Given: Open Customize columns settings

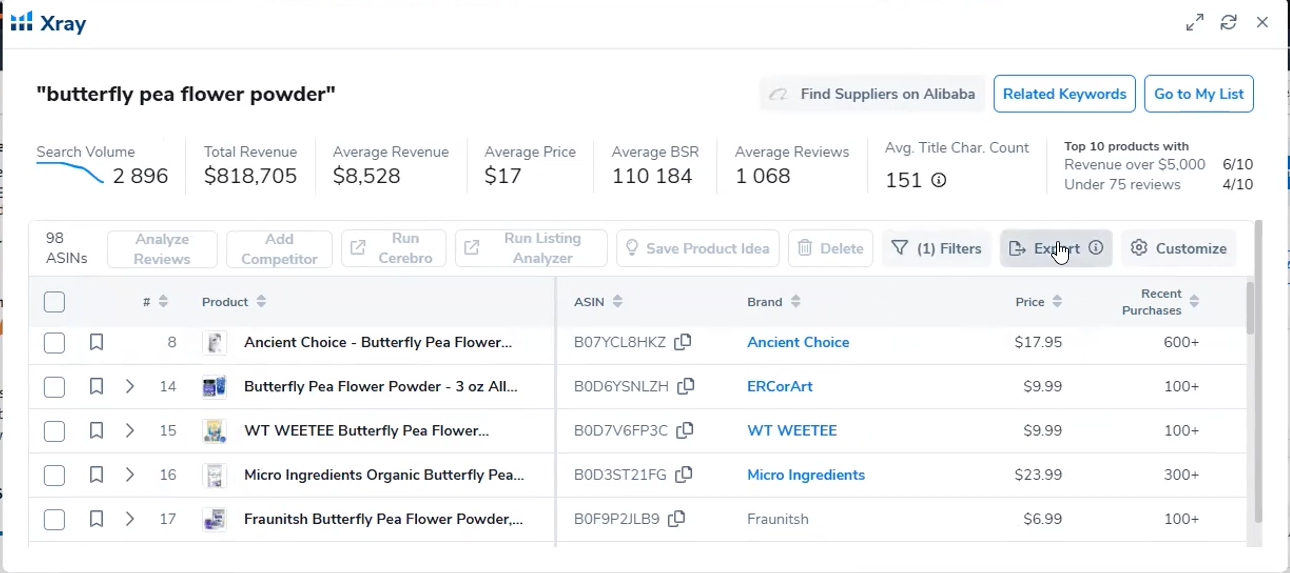Looking at the screenshot, I should pyautogui.click(x=1179, y=249).
